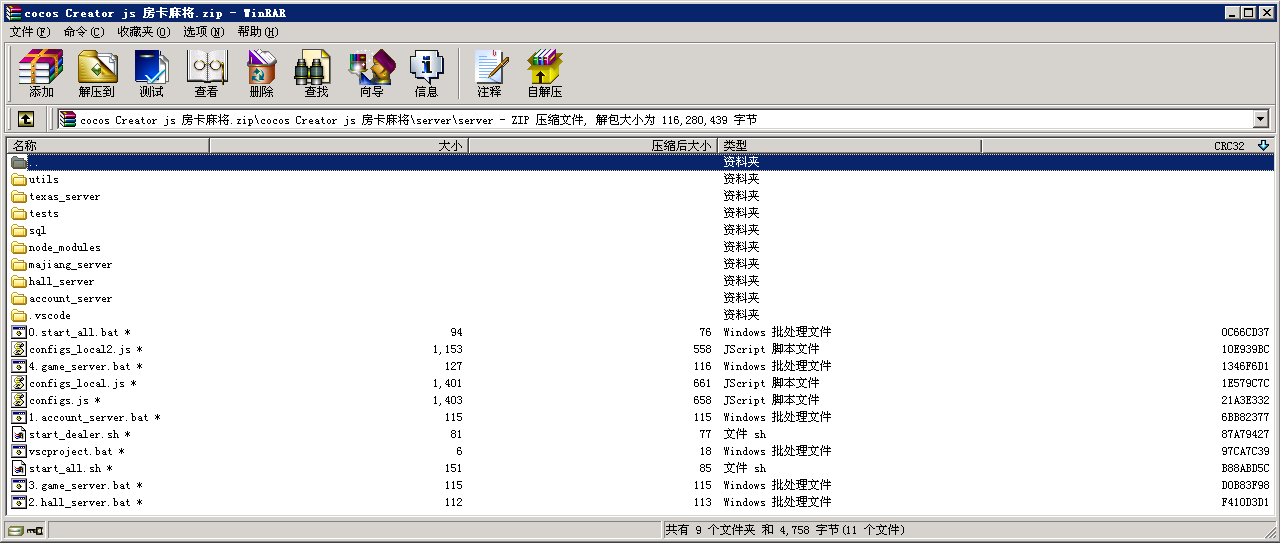Click the 解压到 (Extract To) icon
The height and width of the screenshot is (543, 1280).
pos(97,73)
